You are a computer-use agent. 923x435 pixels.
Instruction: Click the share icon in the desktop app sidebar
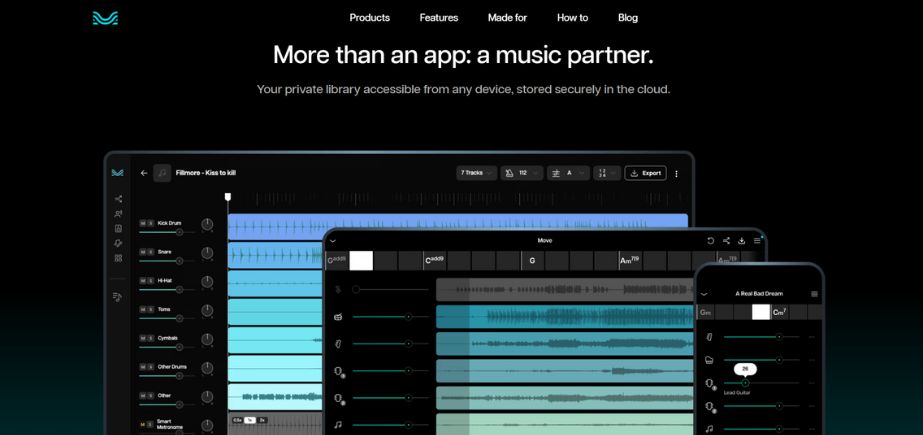[118, 199]
